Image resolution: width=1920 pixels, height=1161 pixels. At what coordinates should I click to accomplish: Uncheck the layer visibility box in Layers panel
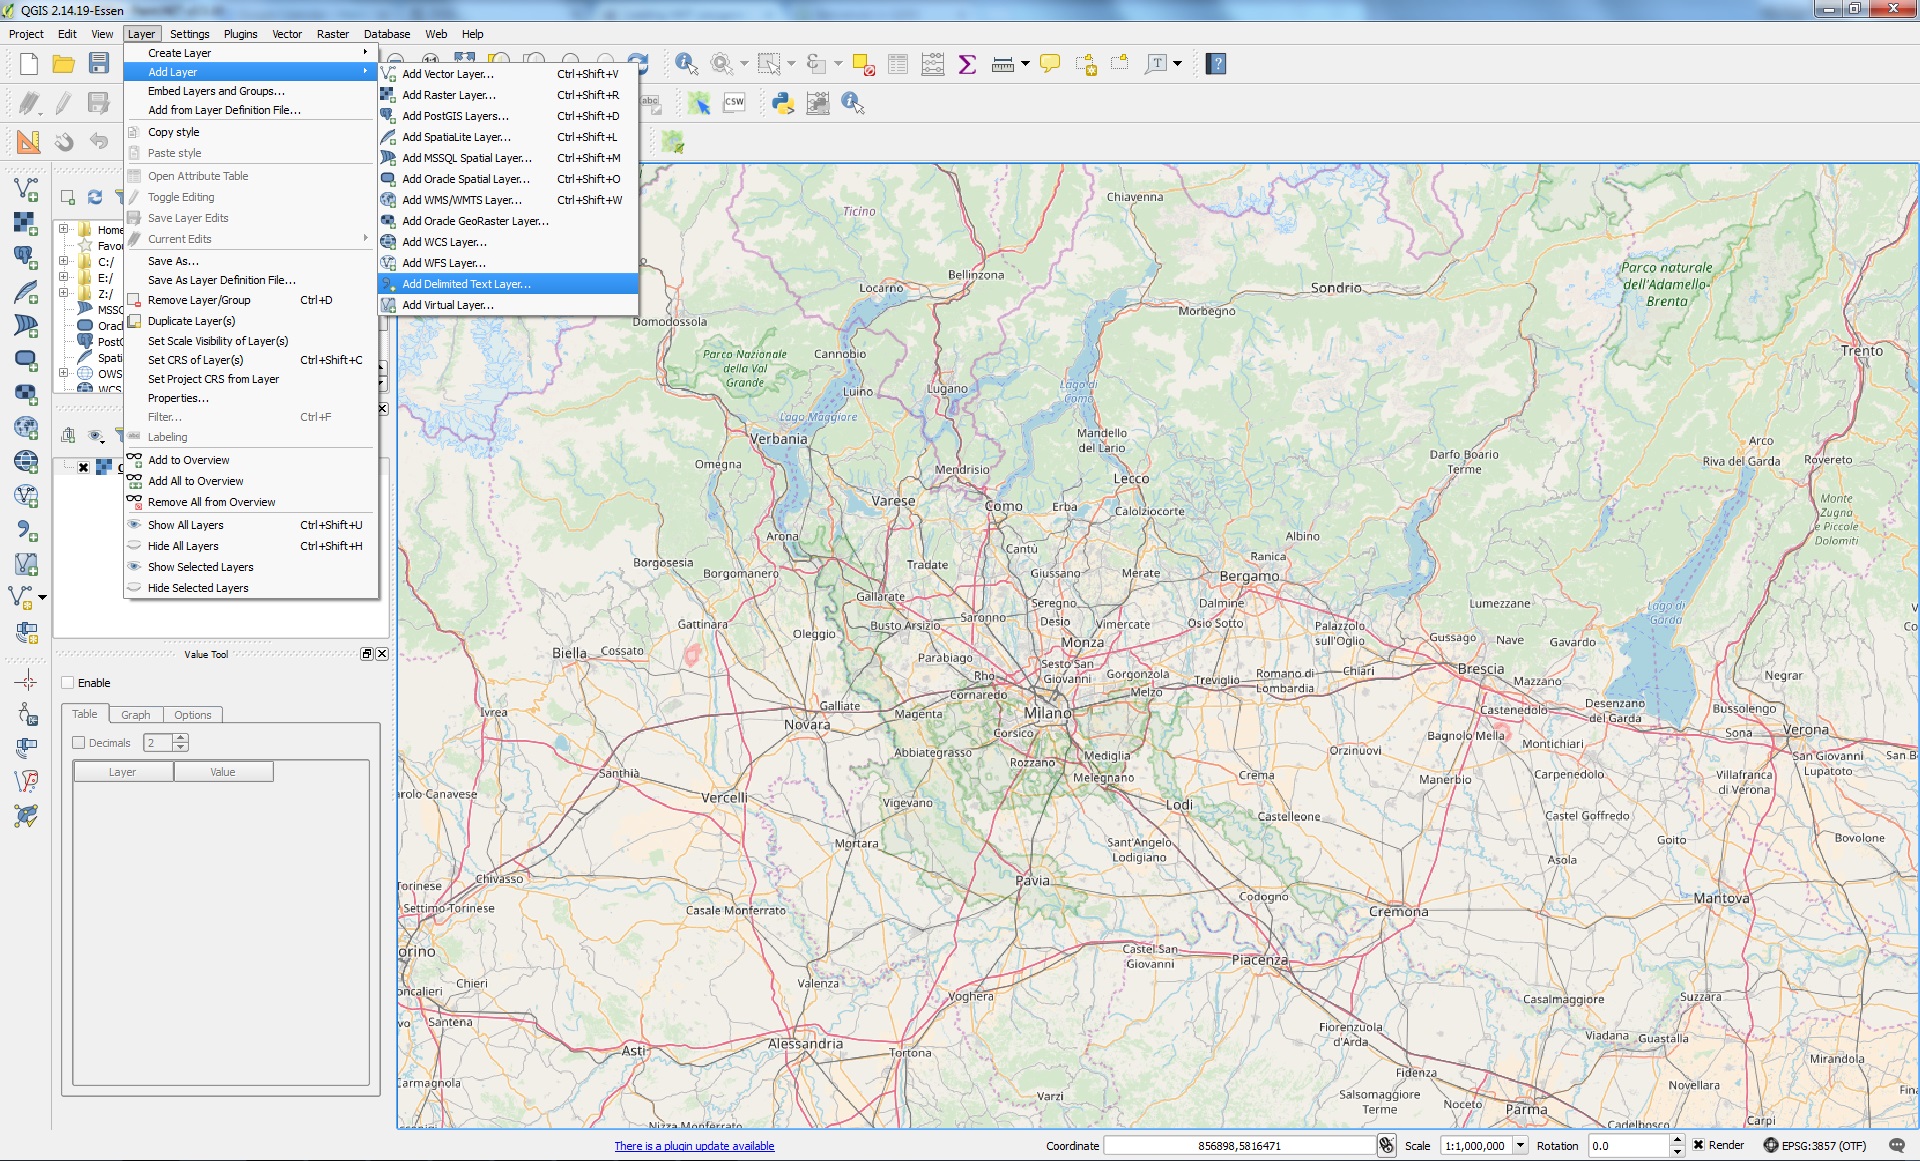[84, 467]
